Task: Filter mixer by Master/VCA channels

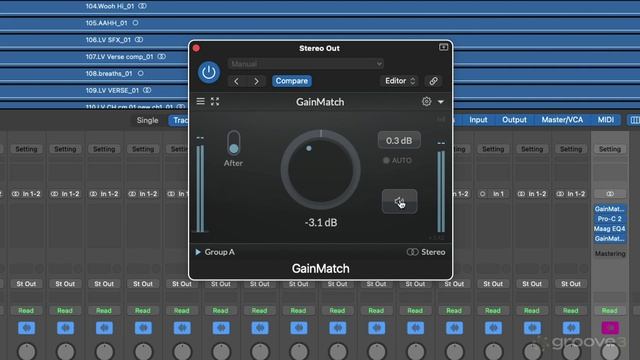Action: pyautogui.click(x=562, y=120)
